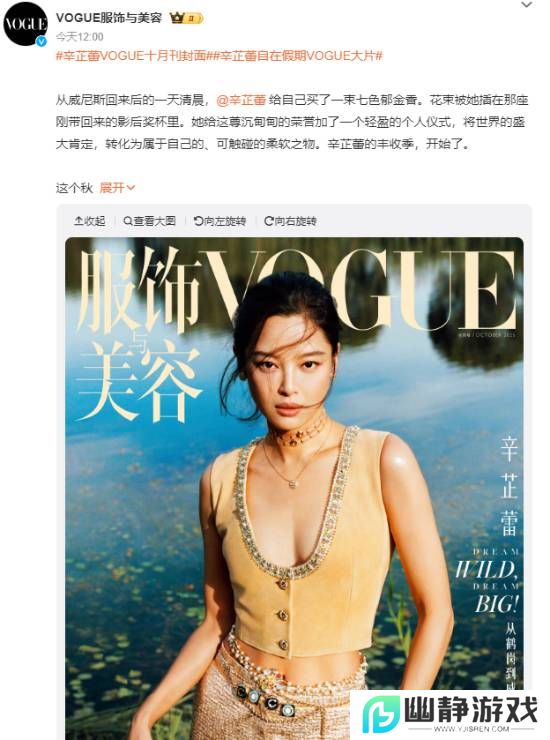
Task: Open hashtag 辛芷蕾自在假期VOGUE大片
Action: point(295,56)
